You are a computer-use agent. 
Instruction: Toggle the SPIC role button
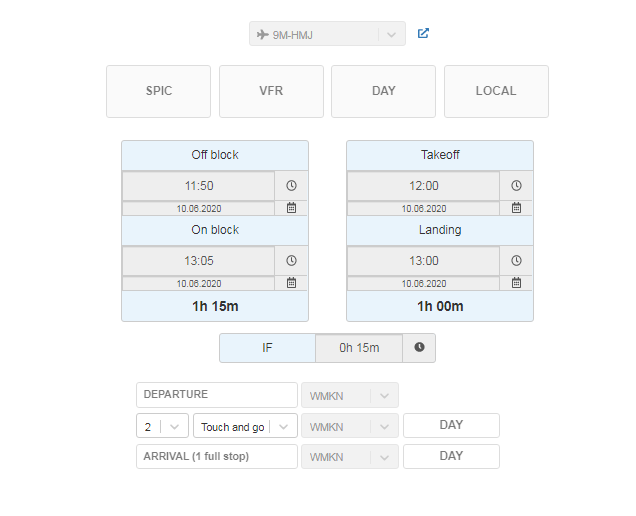158,91
